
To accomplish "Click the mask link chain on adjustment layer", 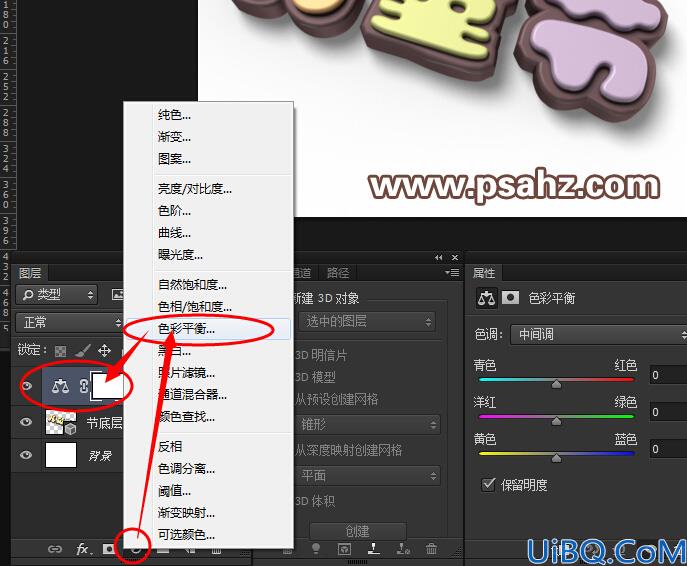I will [84, 386].
